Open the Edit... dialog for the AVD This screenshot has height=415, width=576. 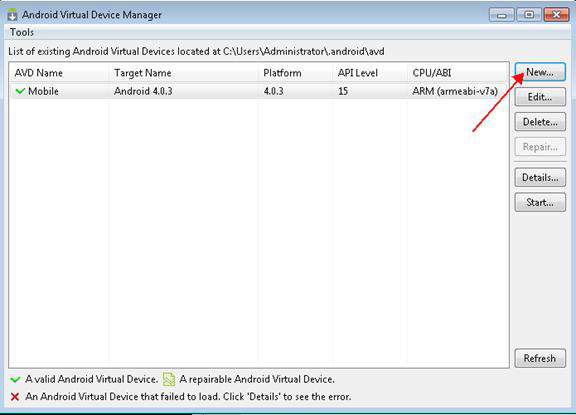tap(540, 97)
